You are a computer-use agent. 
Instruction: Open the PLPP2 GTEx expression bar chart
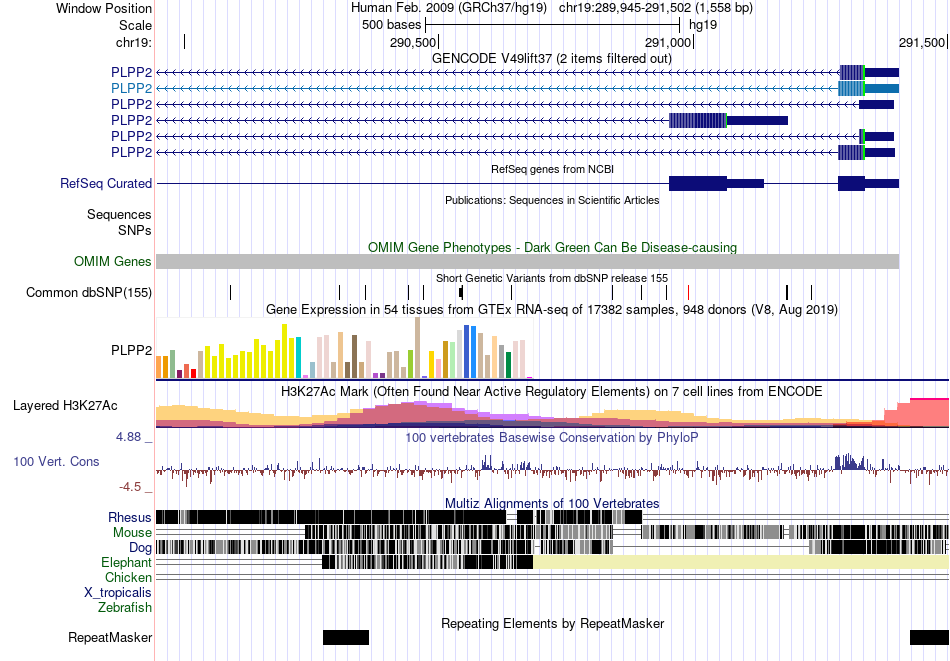coord(344,348)
